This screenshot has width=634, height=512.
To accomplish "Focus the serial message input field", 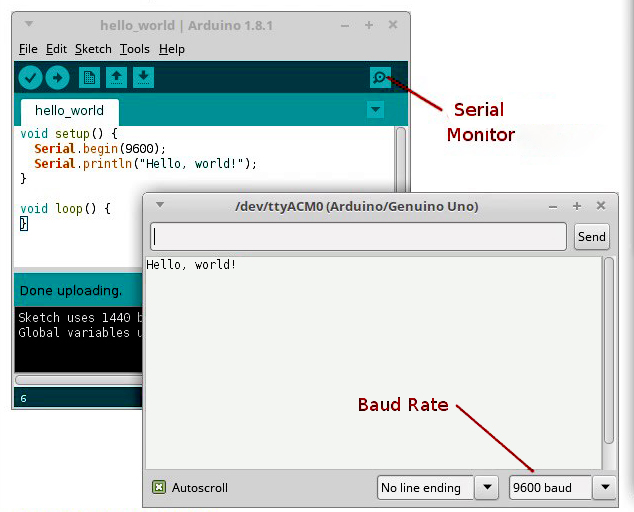I will [358, 237].
